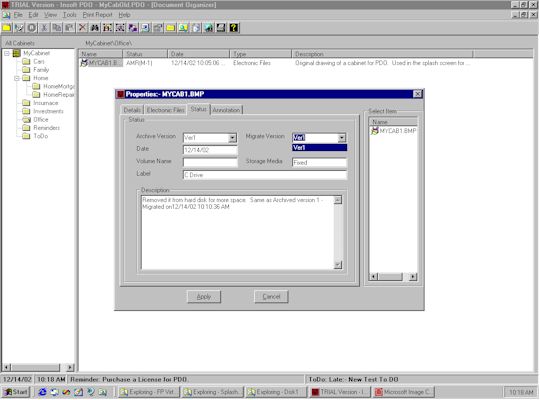This screenshot has height=400, width=540.
Task: Click the Status column header
Action: [x=145, y=54]
